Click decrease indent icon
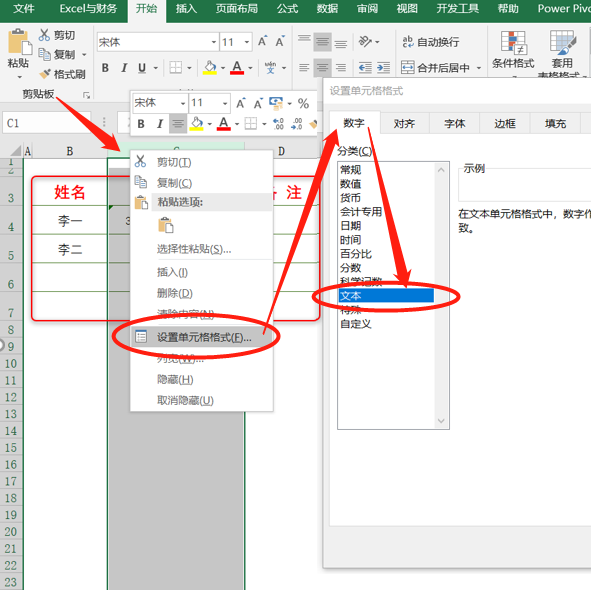The width and height of the screenshot is (591, 590). tap(365, 68)
